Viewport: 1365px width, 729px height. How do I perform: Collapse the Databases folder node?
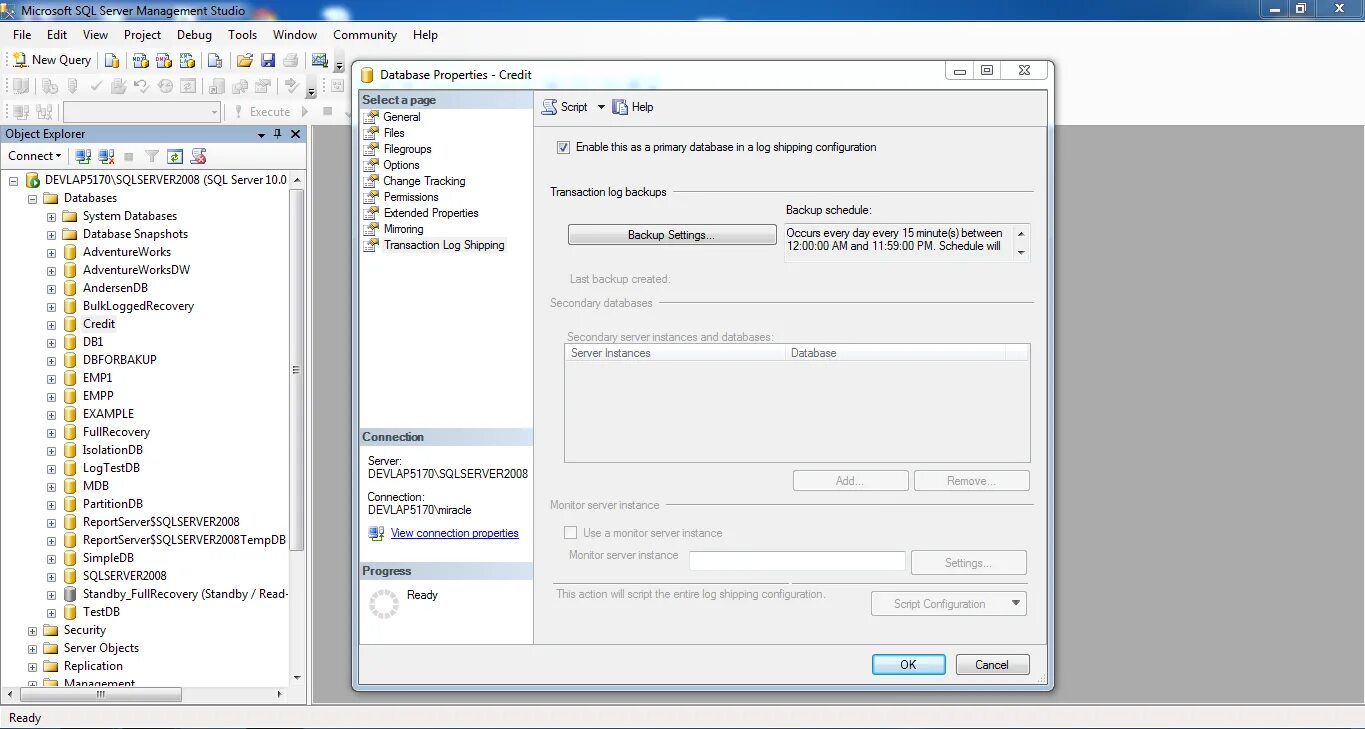click(x=32, y=198)
